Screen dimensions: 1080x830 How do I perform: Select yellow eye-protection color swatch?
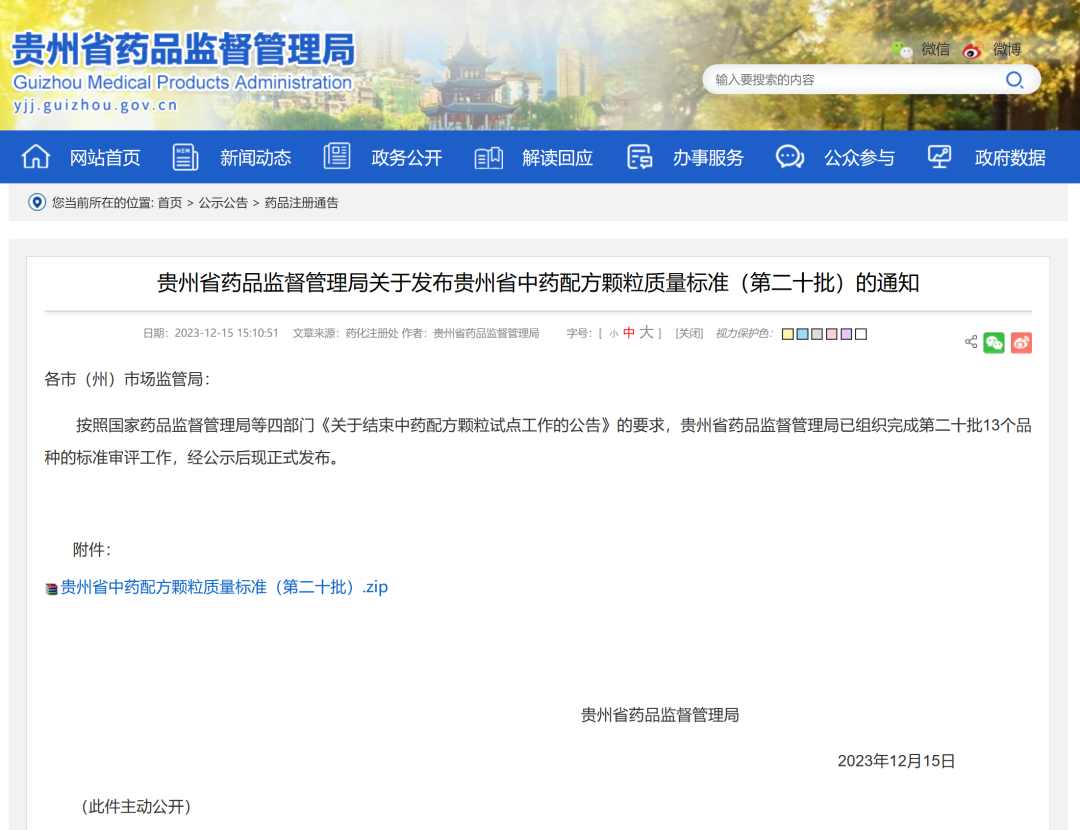788,334
